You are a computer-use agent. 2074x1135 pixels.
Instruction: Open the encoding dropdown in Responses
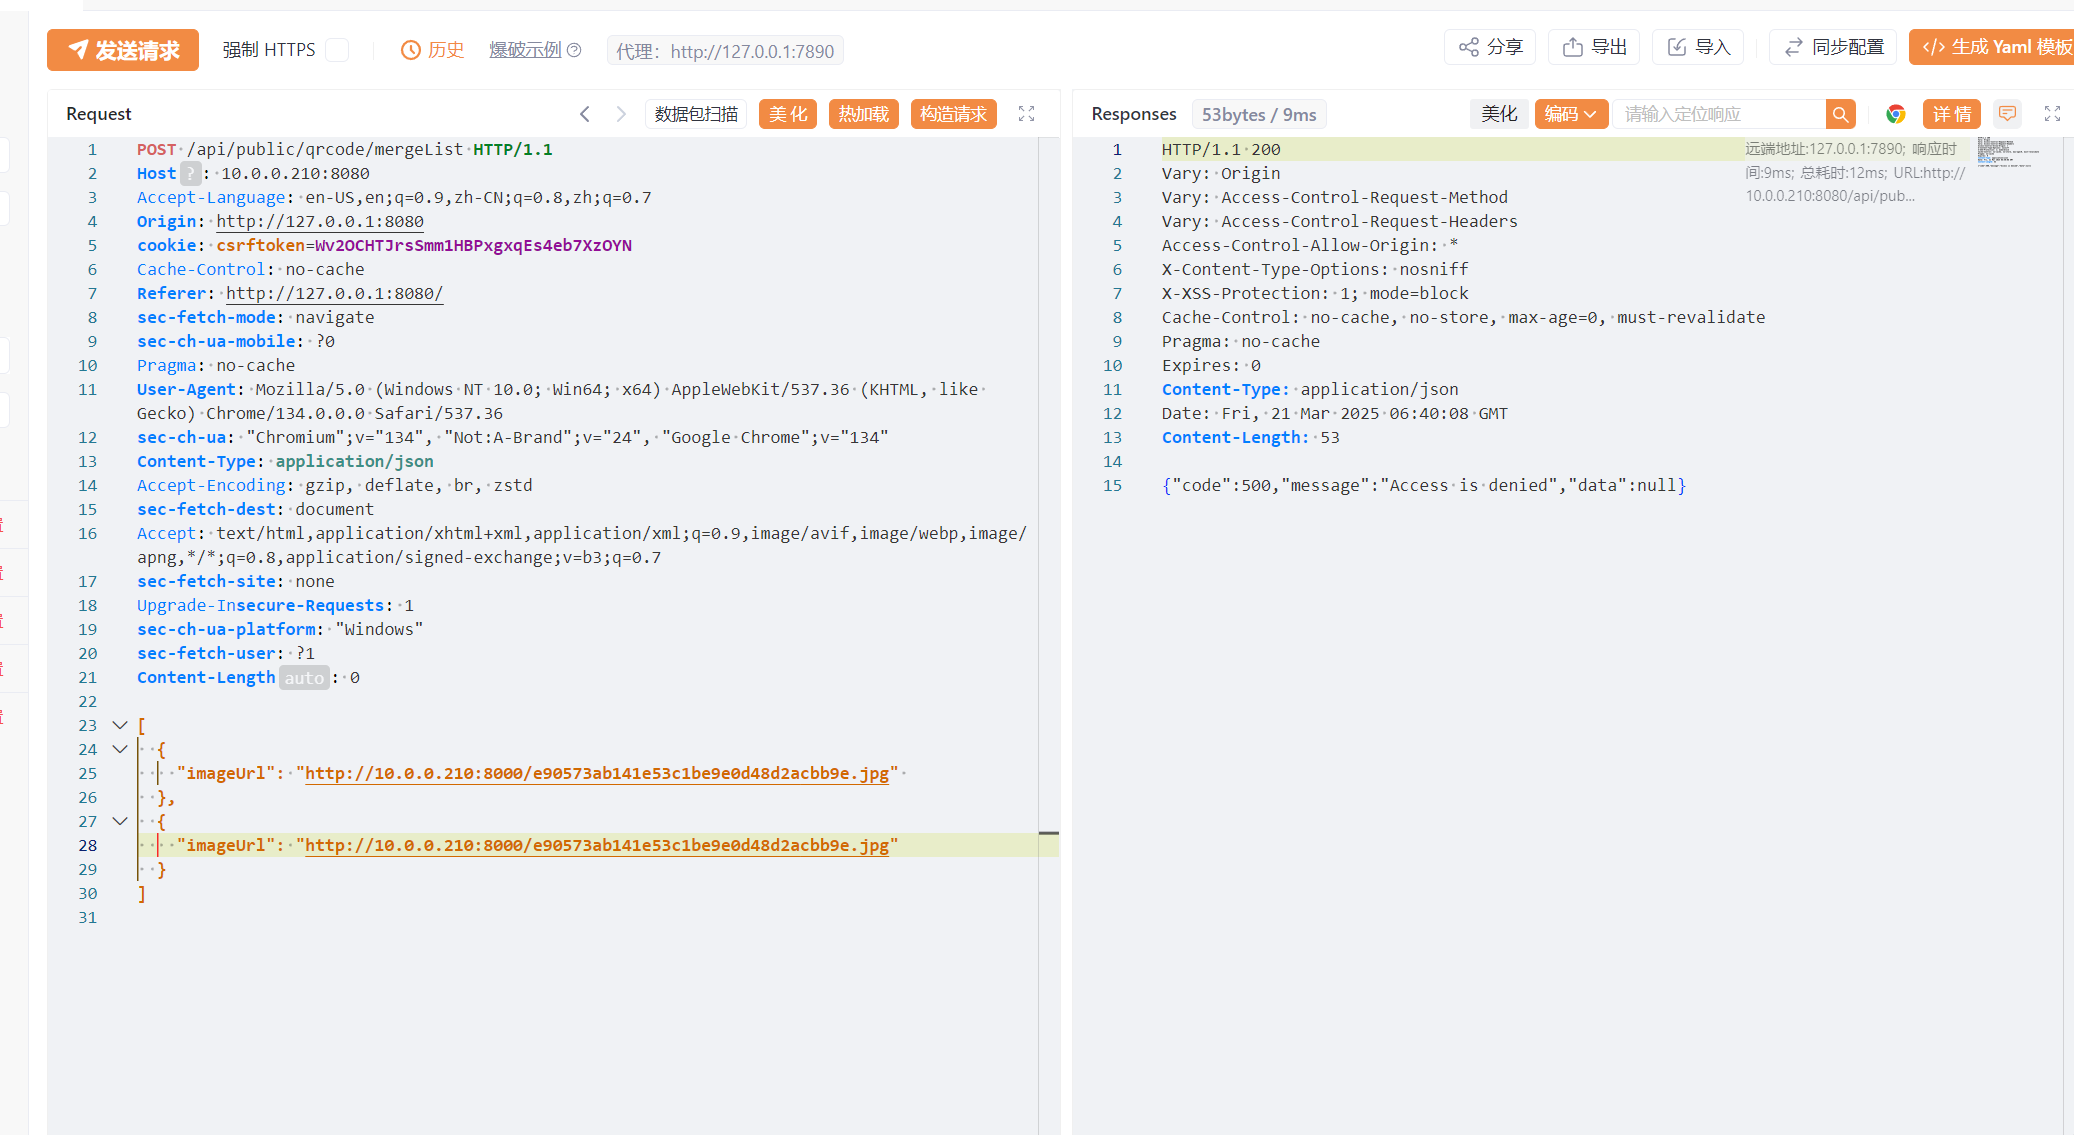tap(1571, 114)
